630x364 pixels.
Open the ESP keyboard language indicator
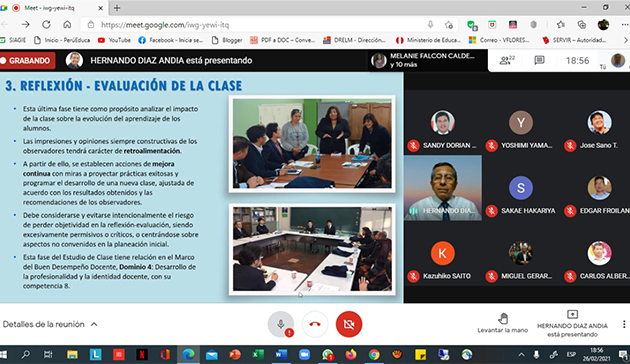571,354
